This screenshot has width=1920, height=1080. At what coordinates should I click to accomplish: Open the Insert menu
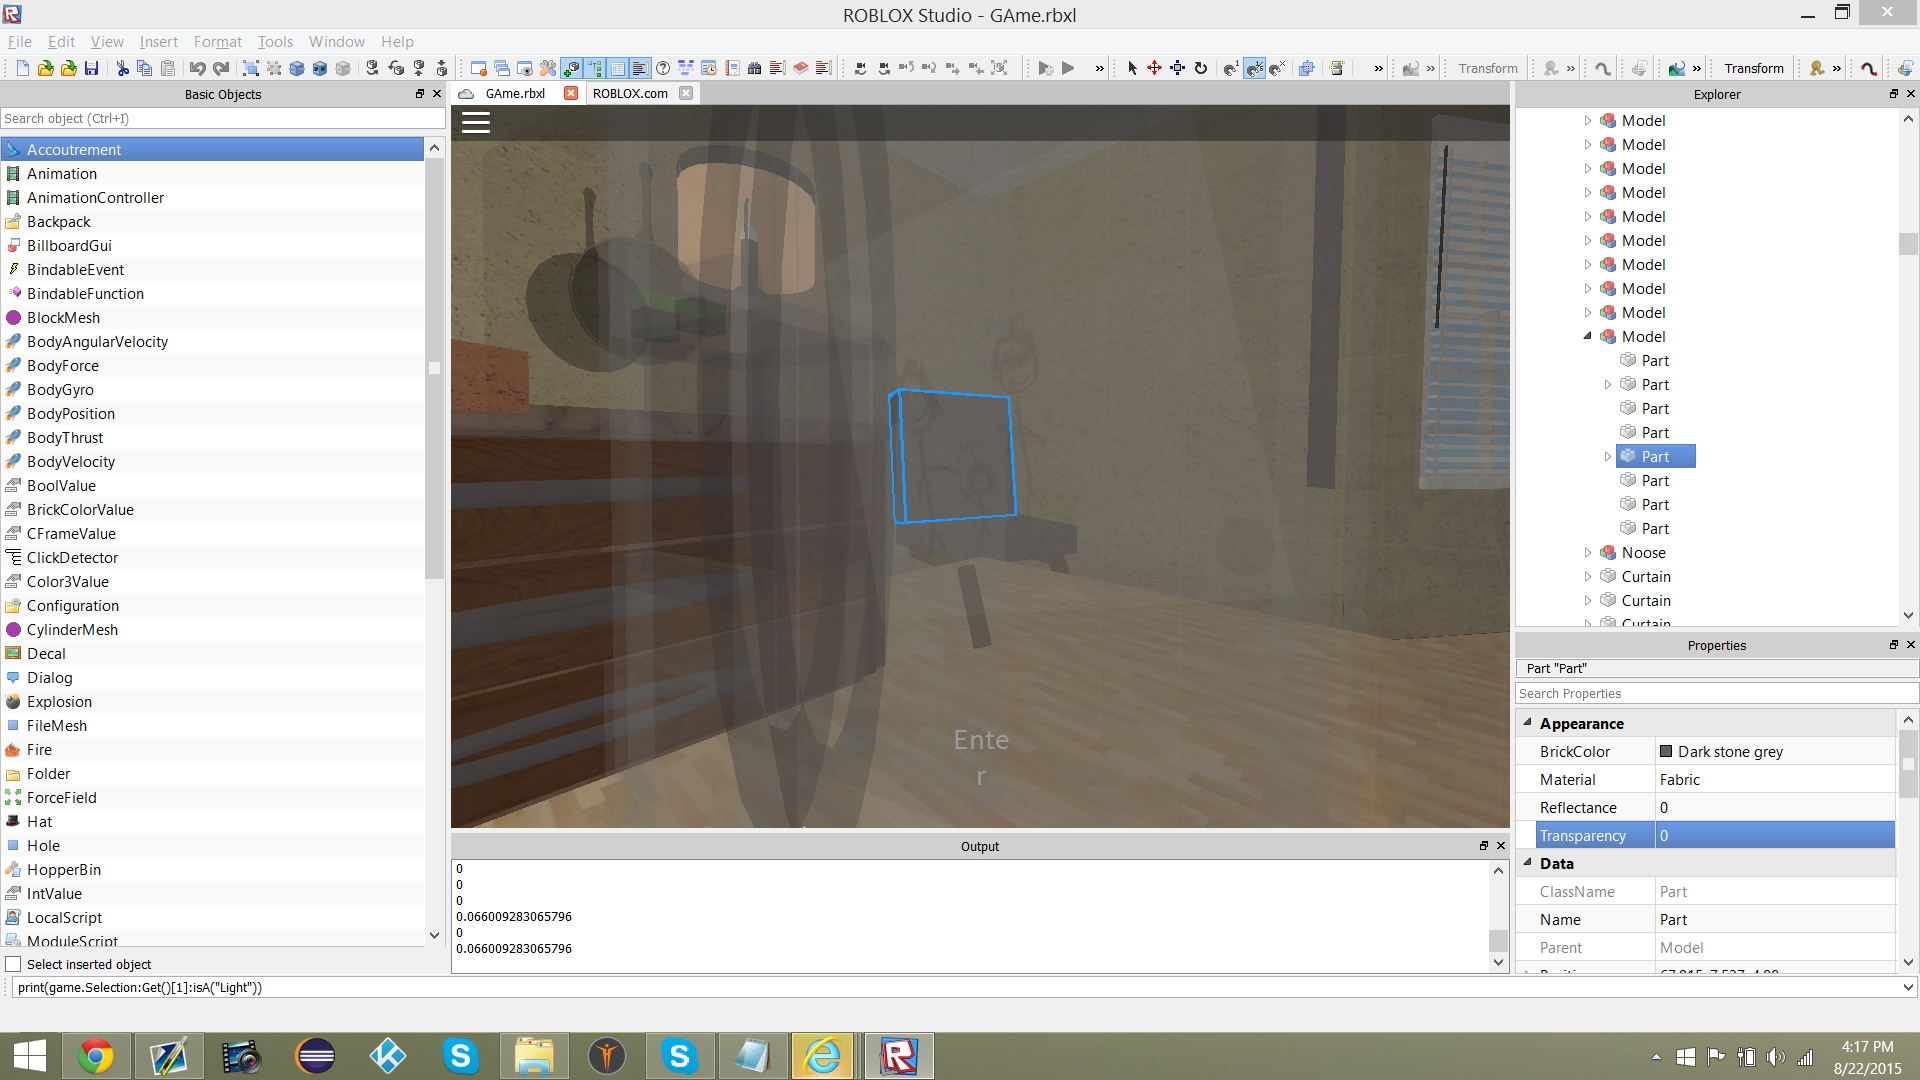158,41
